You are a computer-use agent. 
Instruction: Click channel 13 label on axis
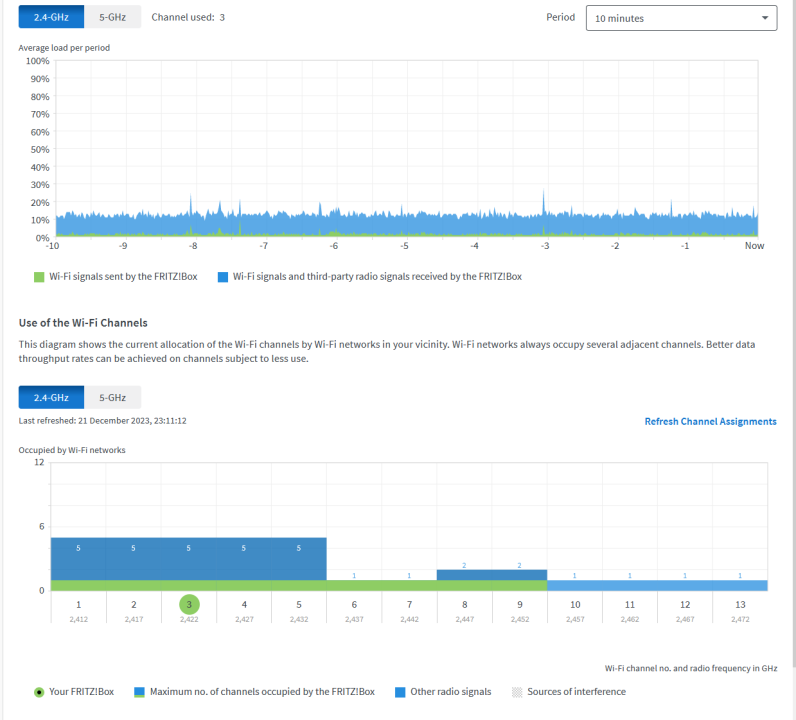pos(739,605)
